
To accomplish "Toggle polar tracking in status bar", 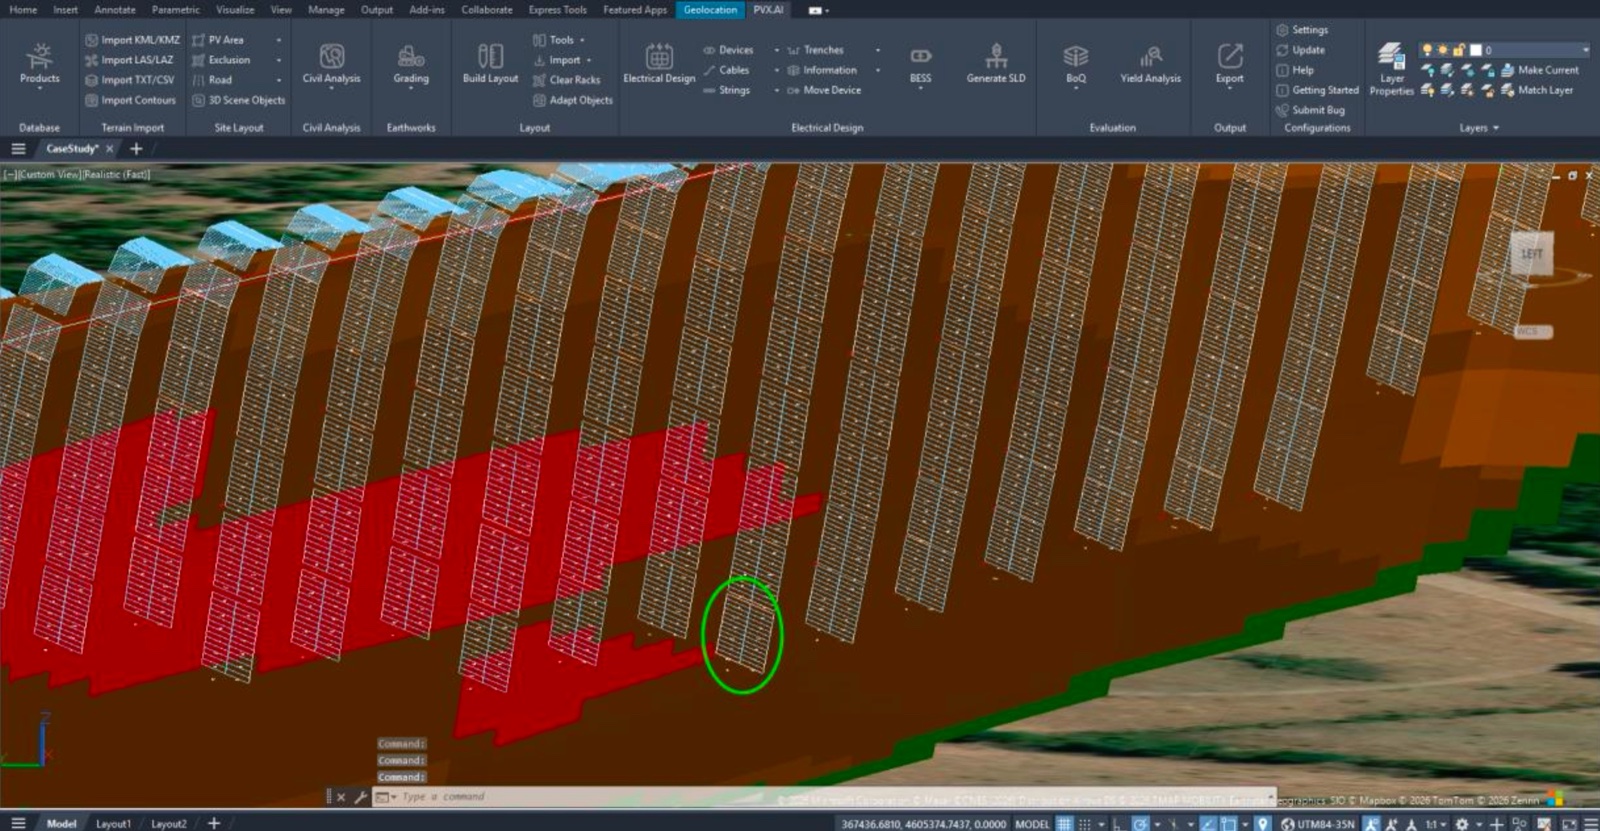I will point(1140,824).
